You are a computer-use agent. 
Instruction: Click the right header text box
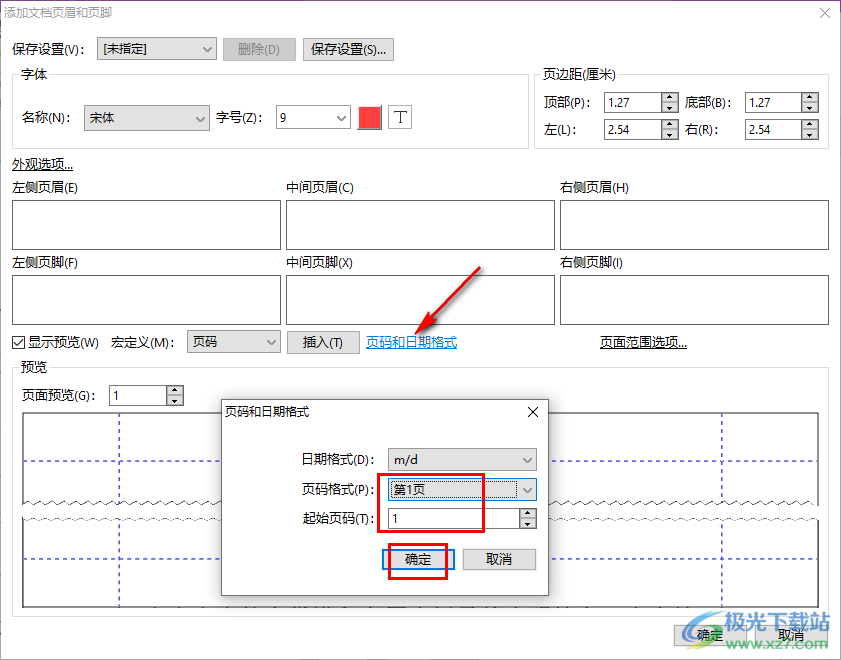coord(694,225)
